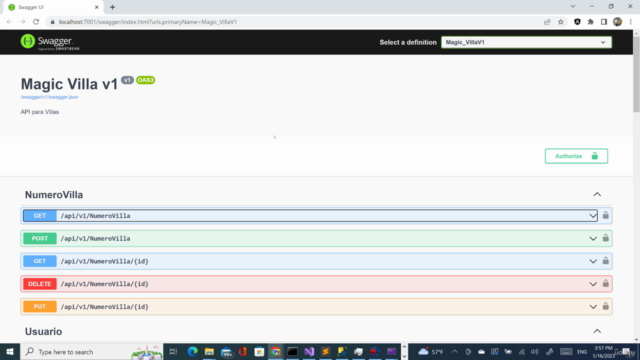This screenshot has width=640, height=360.
Task: Open Microsoft Edge from taskbar
Action: [193, 351]
